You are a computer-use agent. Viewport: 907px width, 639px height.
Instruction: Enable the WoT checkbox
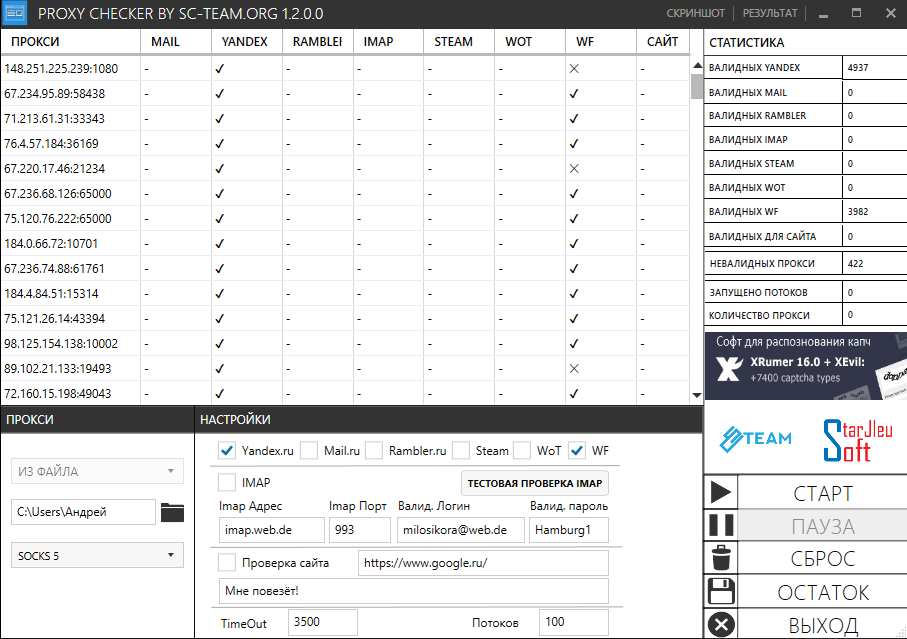coord(522,450)
